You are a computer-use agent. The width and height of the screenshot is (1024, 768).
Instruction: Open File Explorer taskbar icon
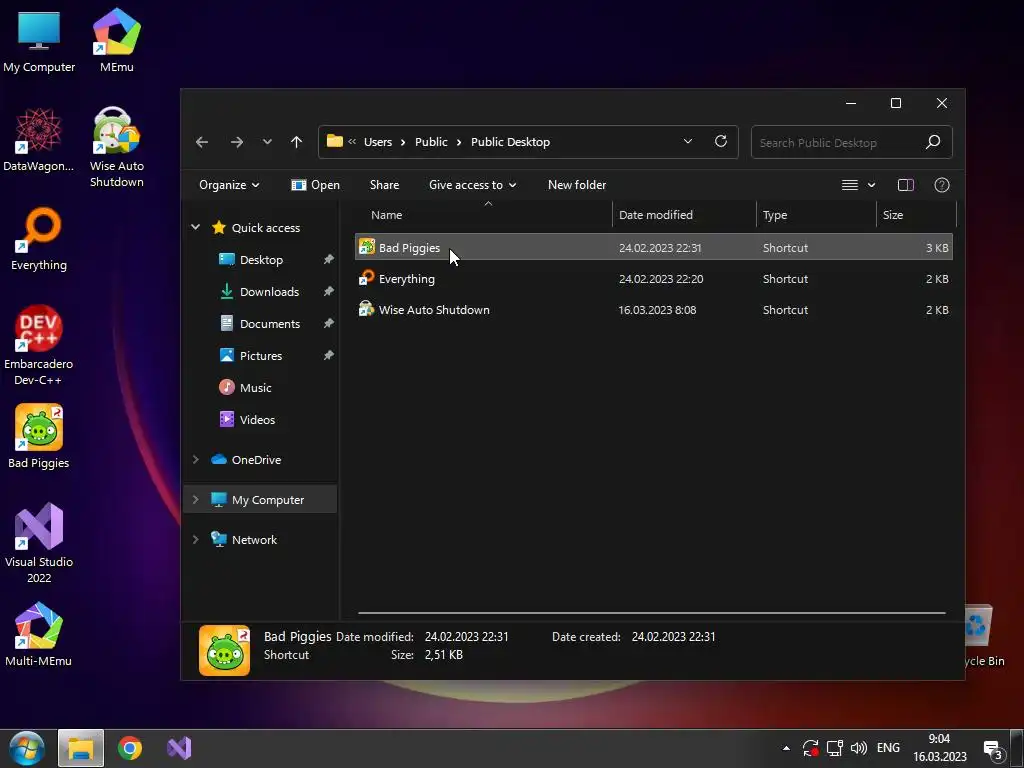(x=81, y=748)
